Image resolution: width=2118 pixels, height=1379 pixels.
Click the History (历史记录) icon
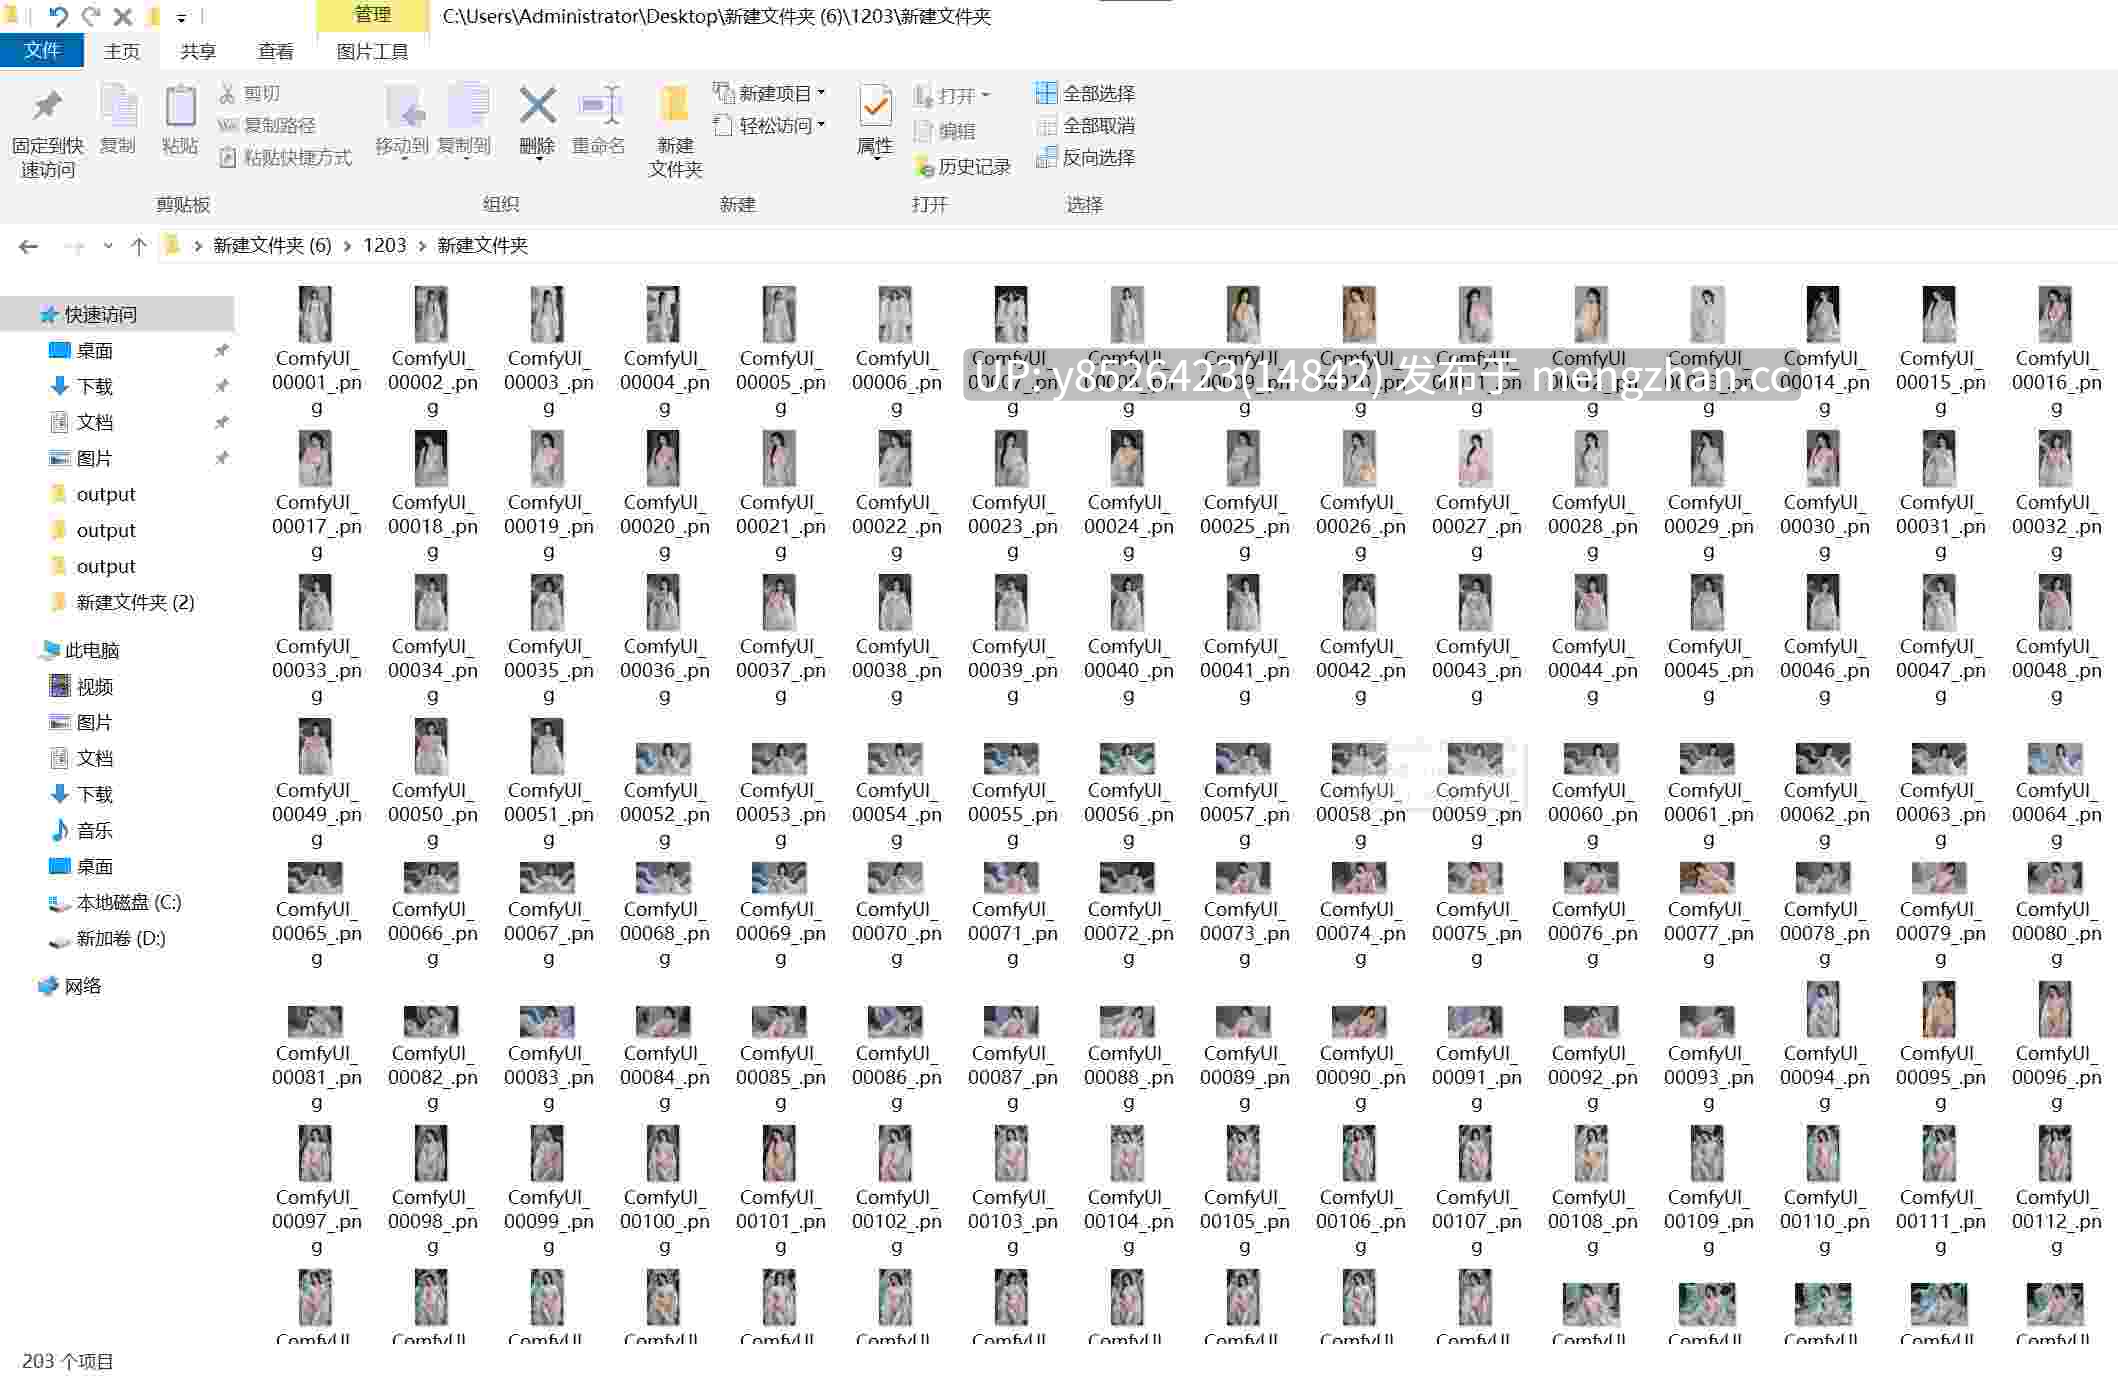coord(923,167)
